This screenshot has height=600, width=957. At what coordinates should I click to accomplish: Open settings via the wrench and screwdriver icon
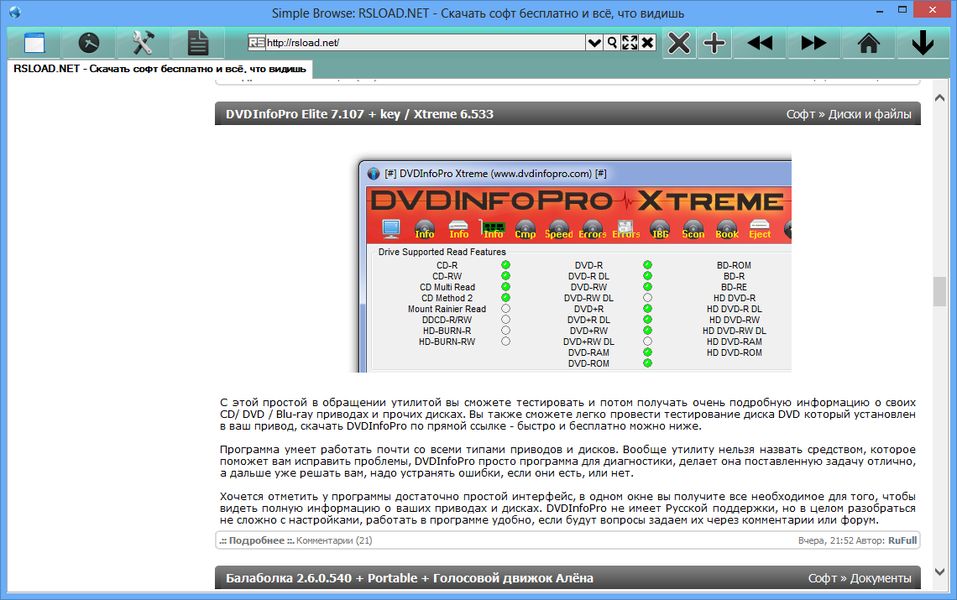coord(143,43)
